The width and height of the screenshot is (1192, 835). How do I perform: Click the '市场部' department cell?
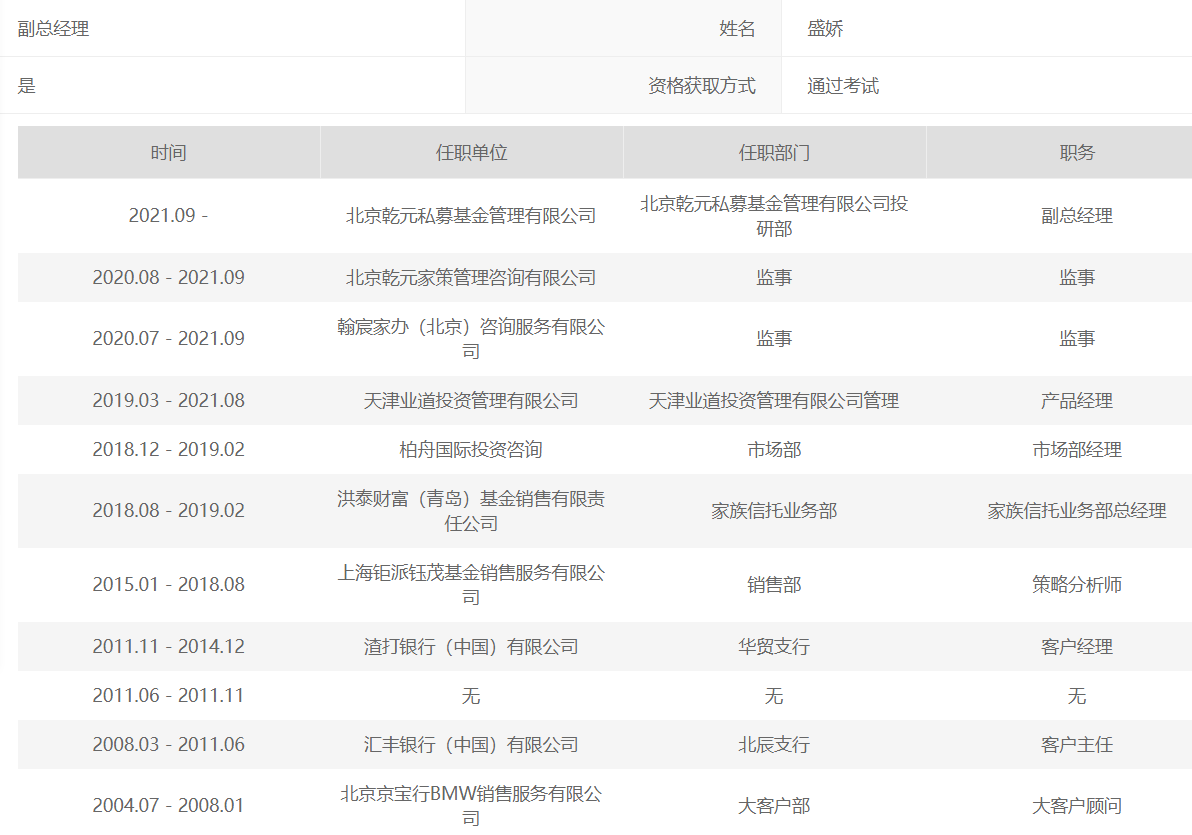[x=774, y=449]
